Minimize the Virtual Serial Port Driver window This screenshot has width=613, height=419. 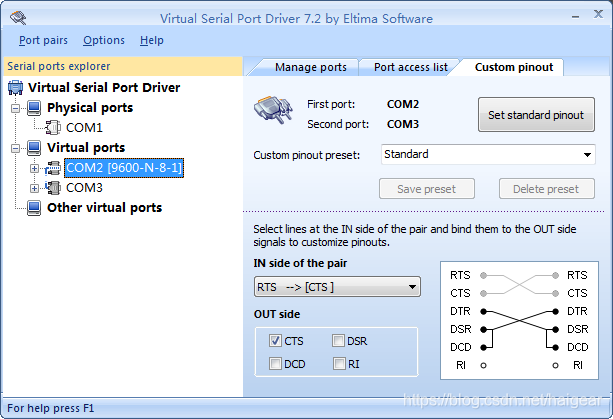[x=575, y=17]
